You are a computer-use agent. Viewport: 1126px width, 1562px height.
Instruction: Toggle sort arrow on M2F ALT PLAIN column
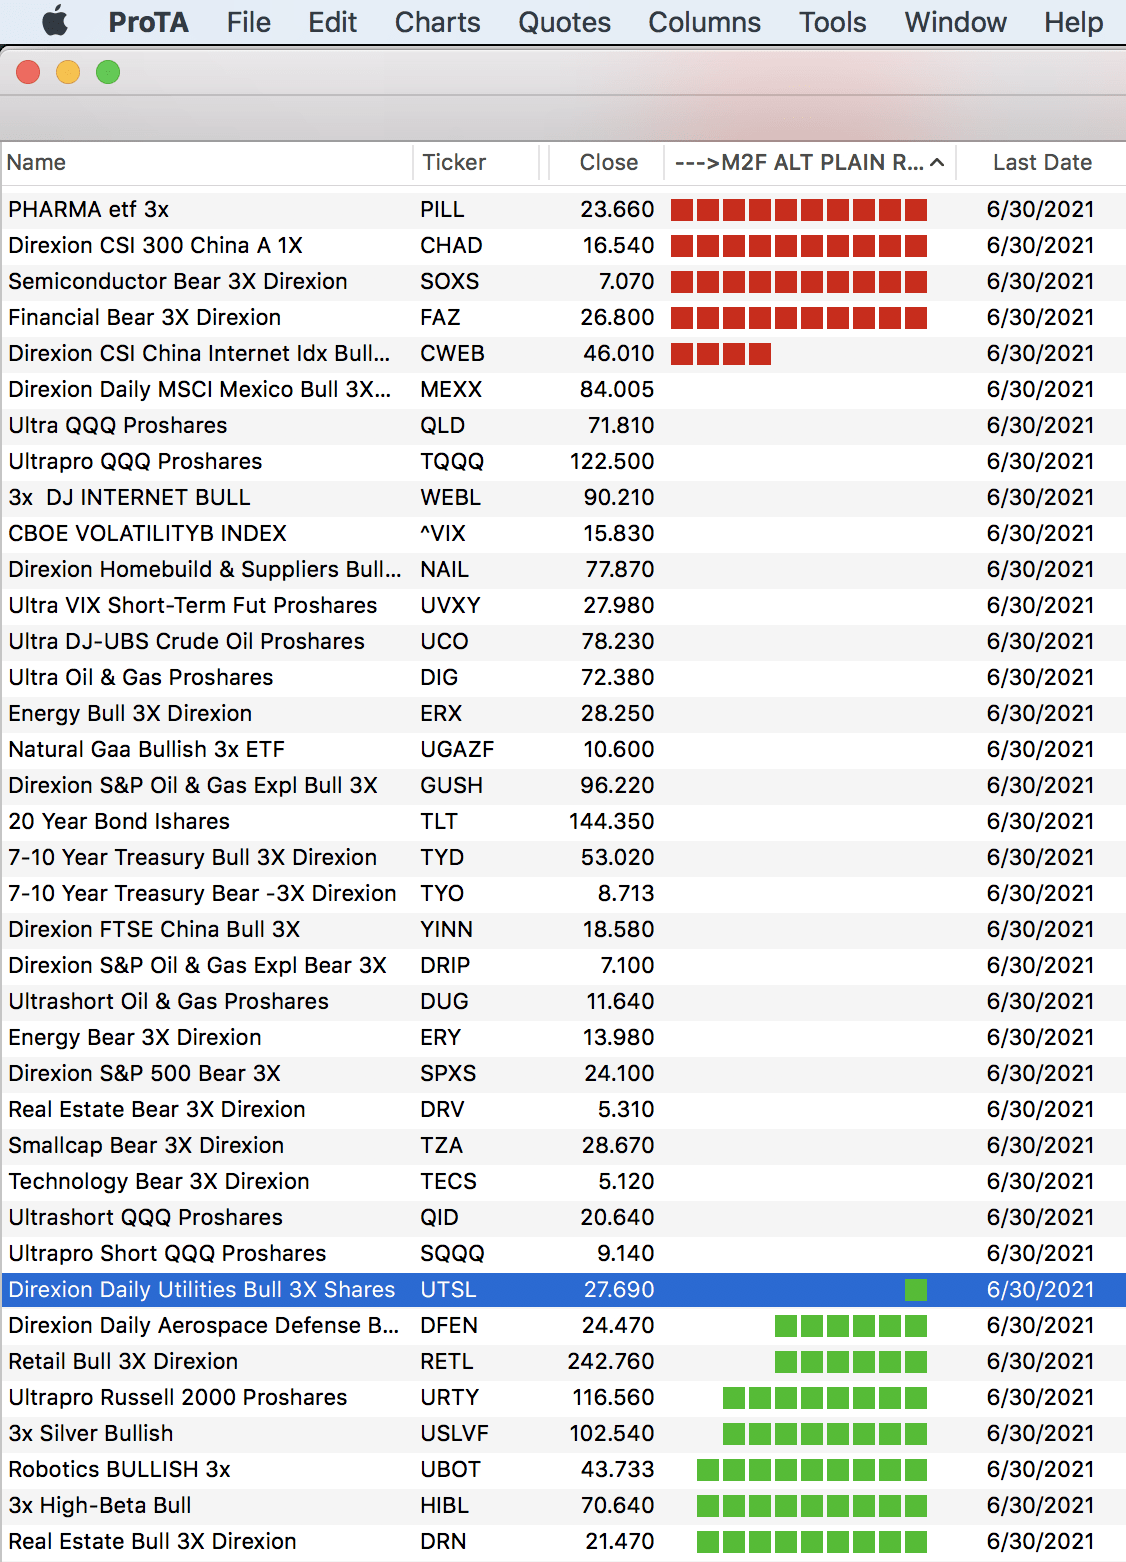(x=937, y=163)
